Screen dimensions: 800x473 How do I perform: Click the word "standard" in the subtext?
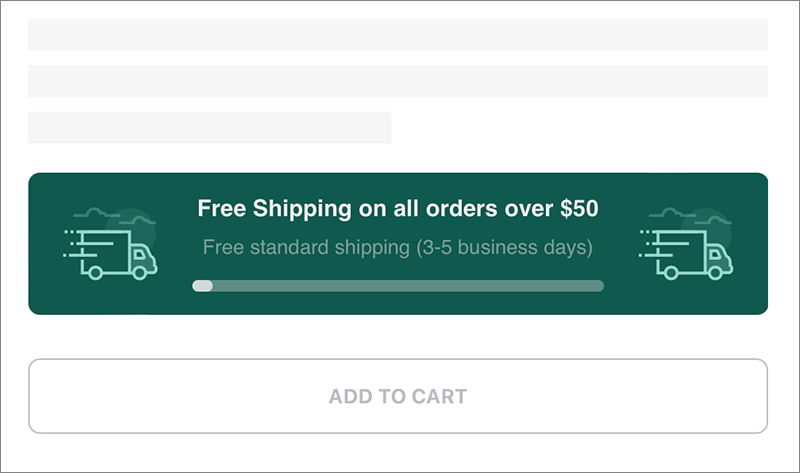289,247
